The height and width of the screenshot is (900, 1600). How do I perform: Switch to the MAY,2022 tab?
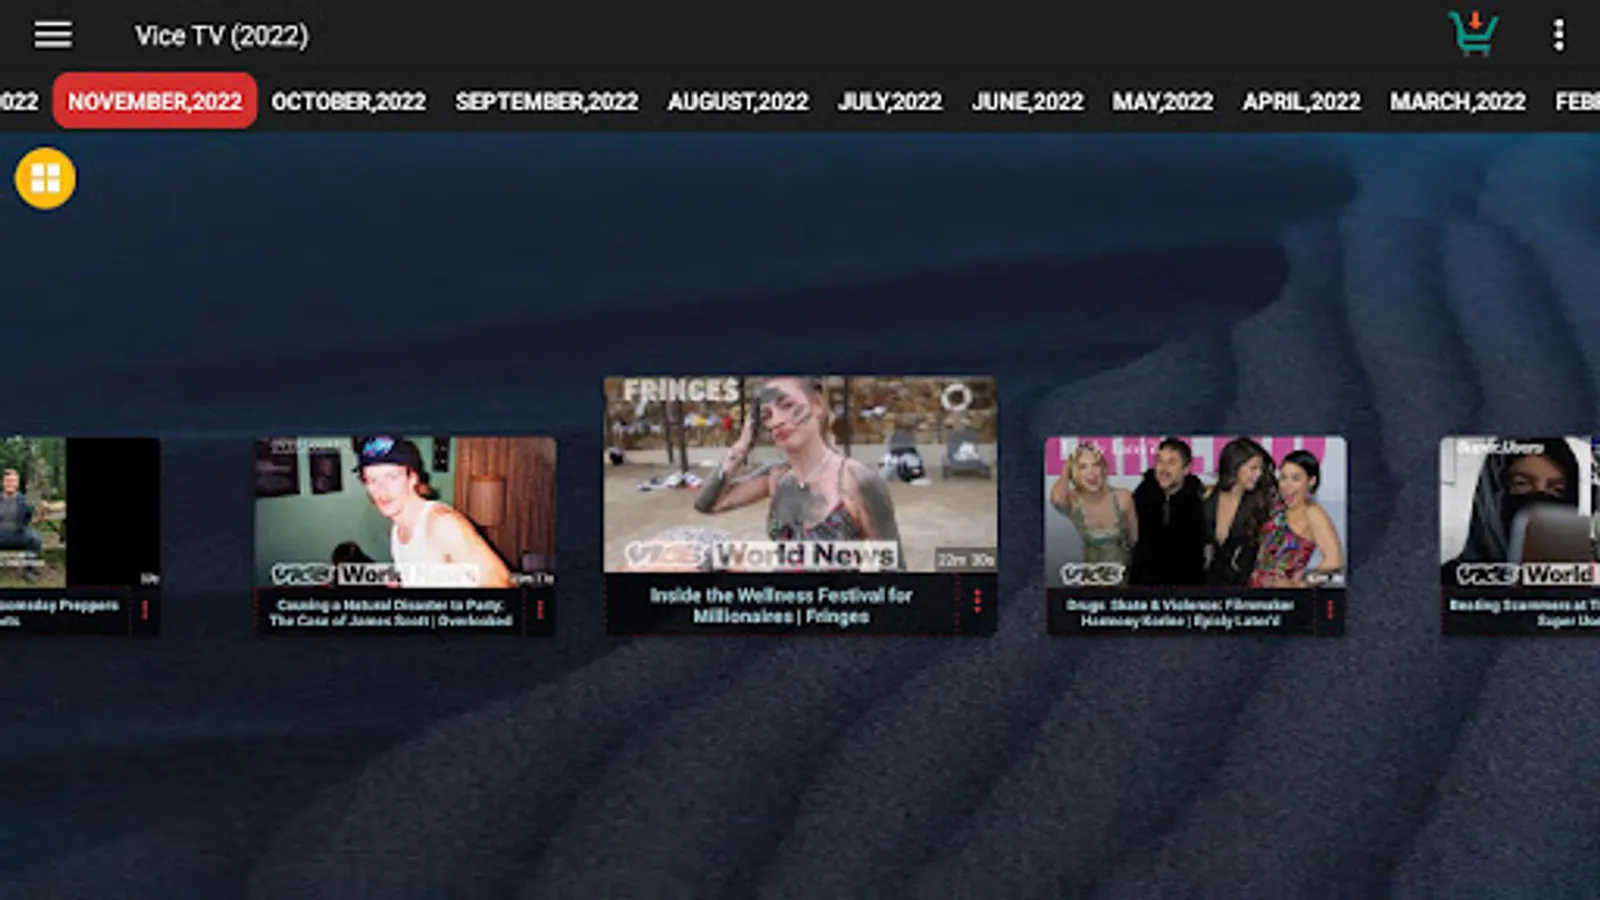click(x=1162, y=101)
